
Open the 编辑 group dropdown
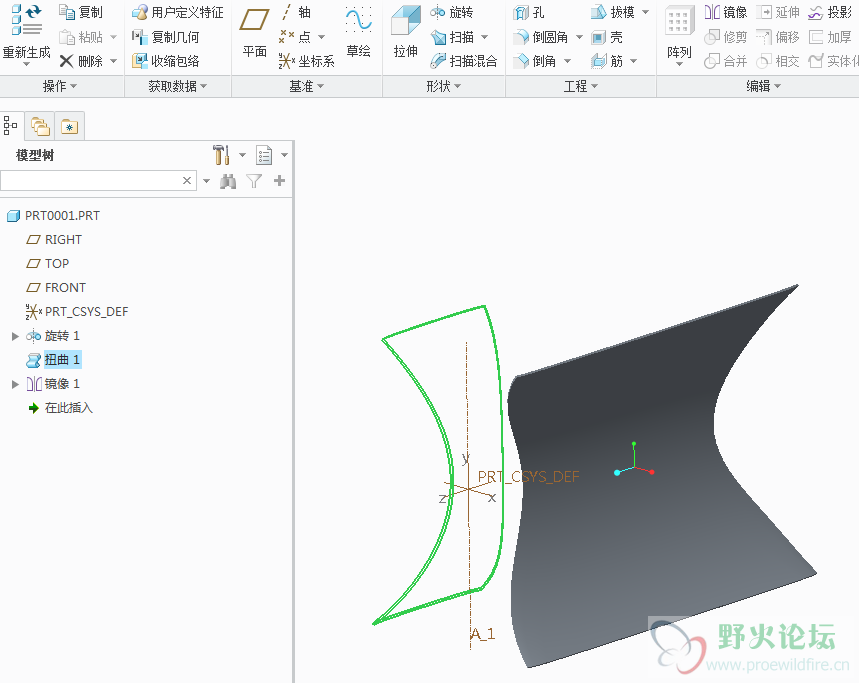click(x=764, y=86)
